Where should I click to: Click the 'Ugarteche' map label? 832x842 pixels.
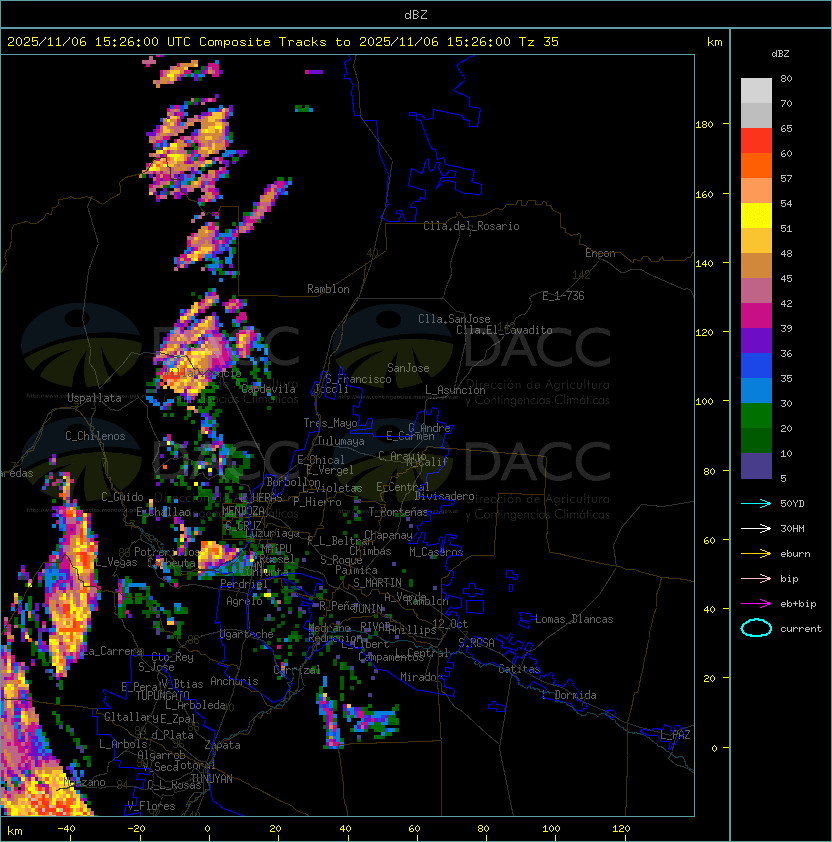click(247, 634)
